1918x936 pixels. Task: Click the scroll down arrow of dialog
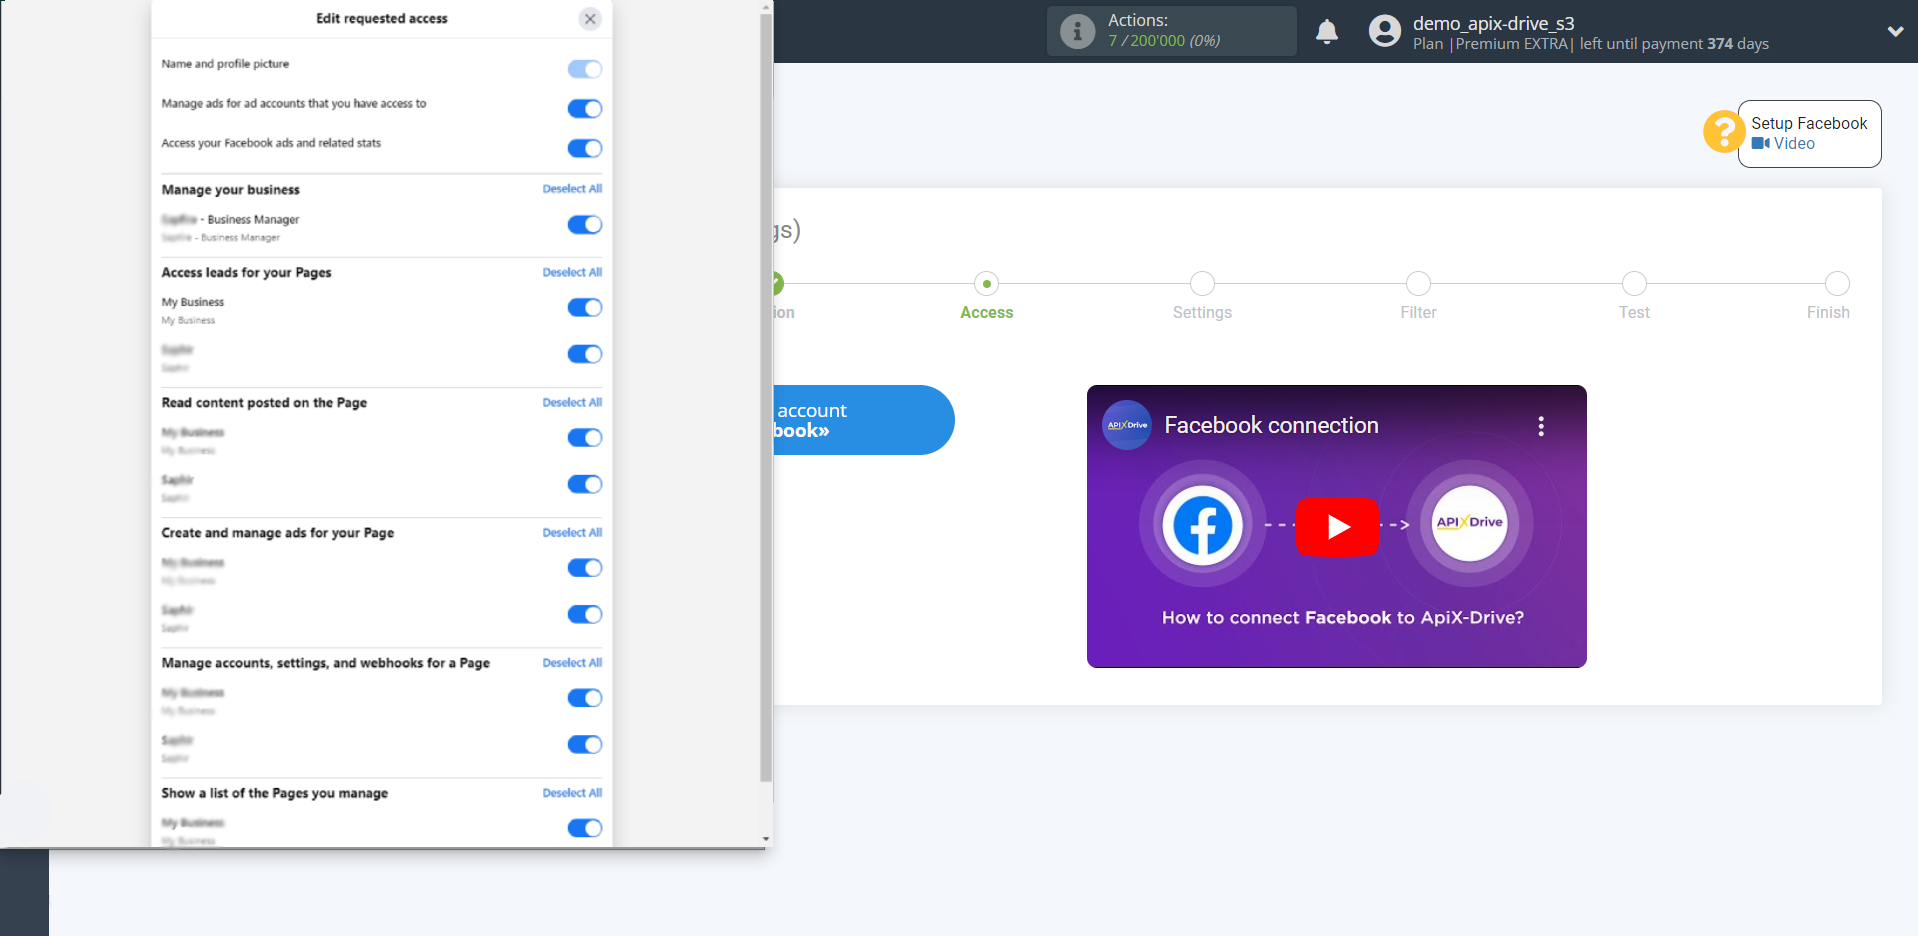pos(766,839)
